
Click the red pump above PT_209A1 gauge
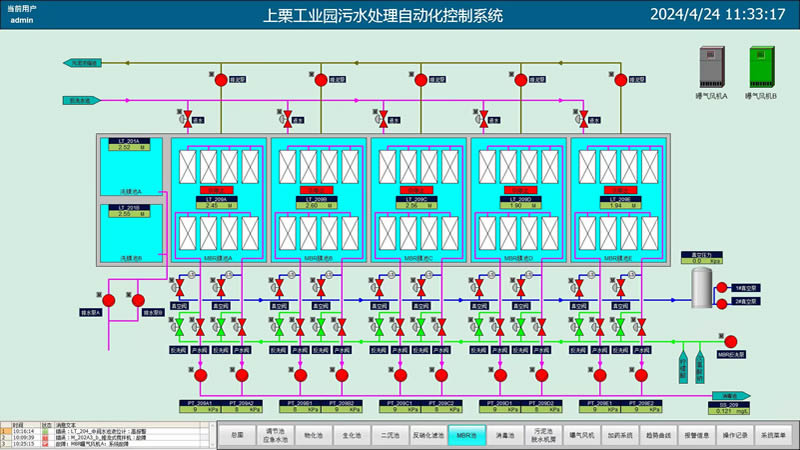click(x=200, y=376)
